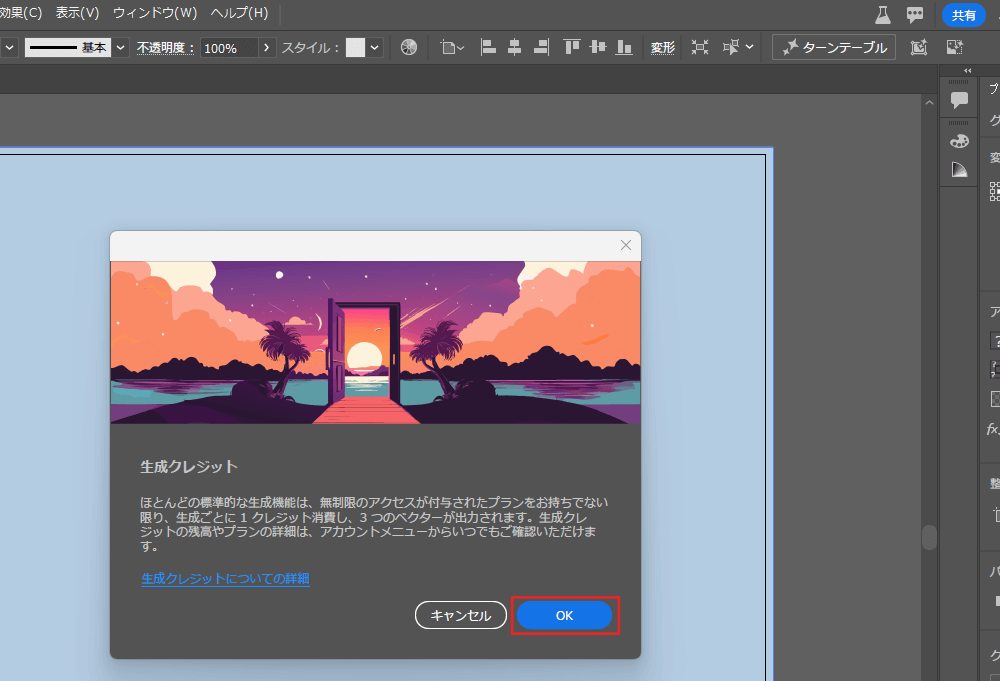This screenshot has height=681, width=1000.
Task: Open the 表示(V) menu
Action: point(77,13)
